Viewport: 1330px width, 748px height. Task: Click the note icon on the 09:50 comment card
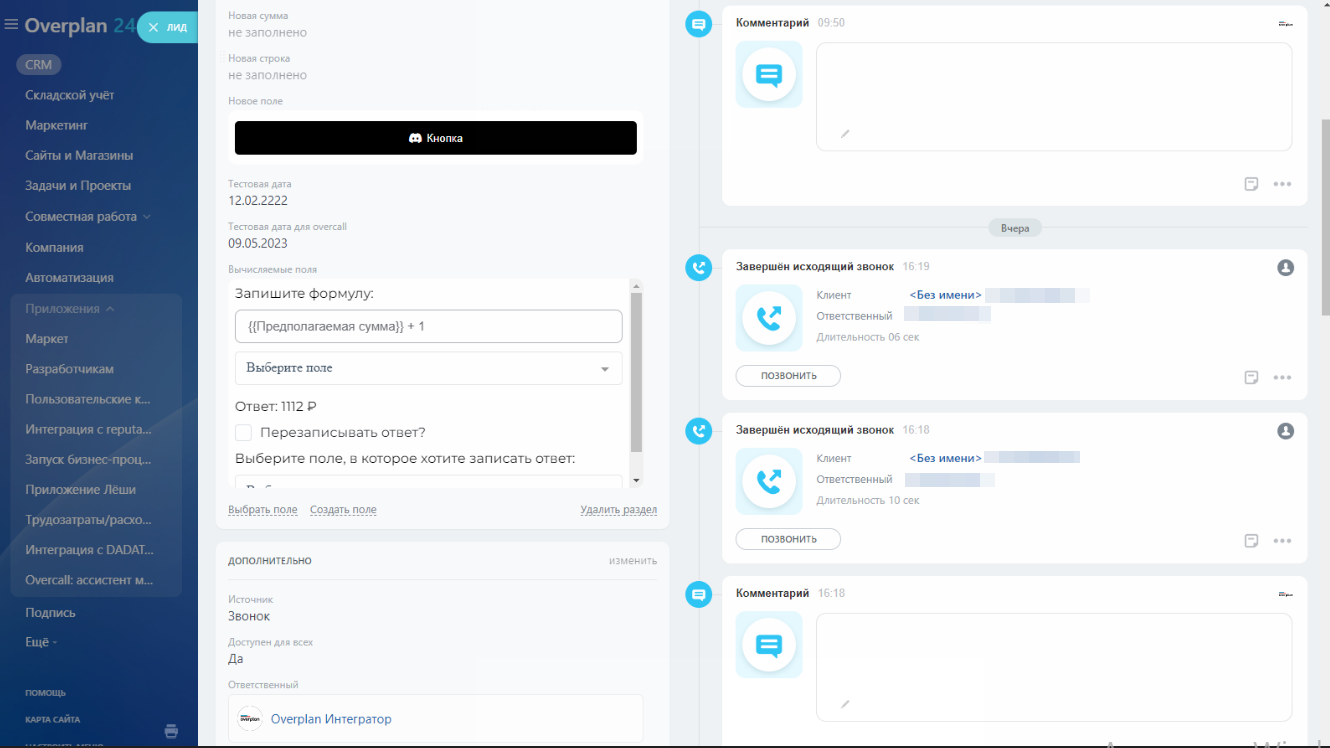[x=1251, y=184]
